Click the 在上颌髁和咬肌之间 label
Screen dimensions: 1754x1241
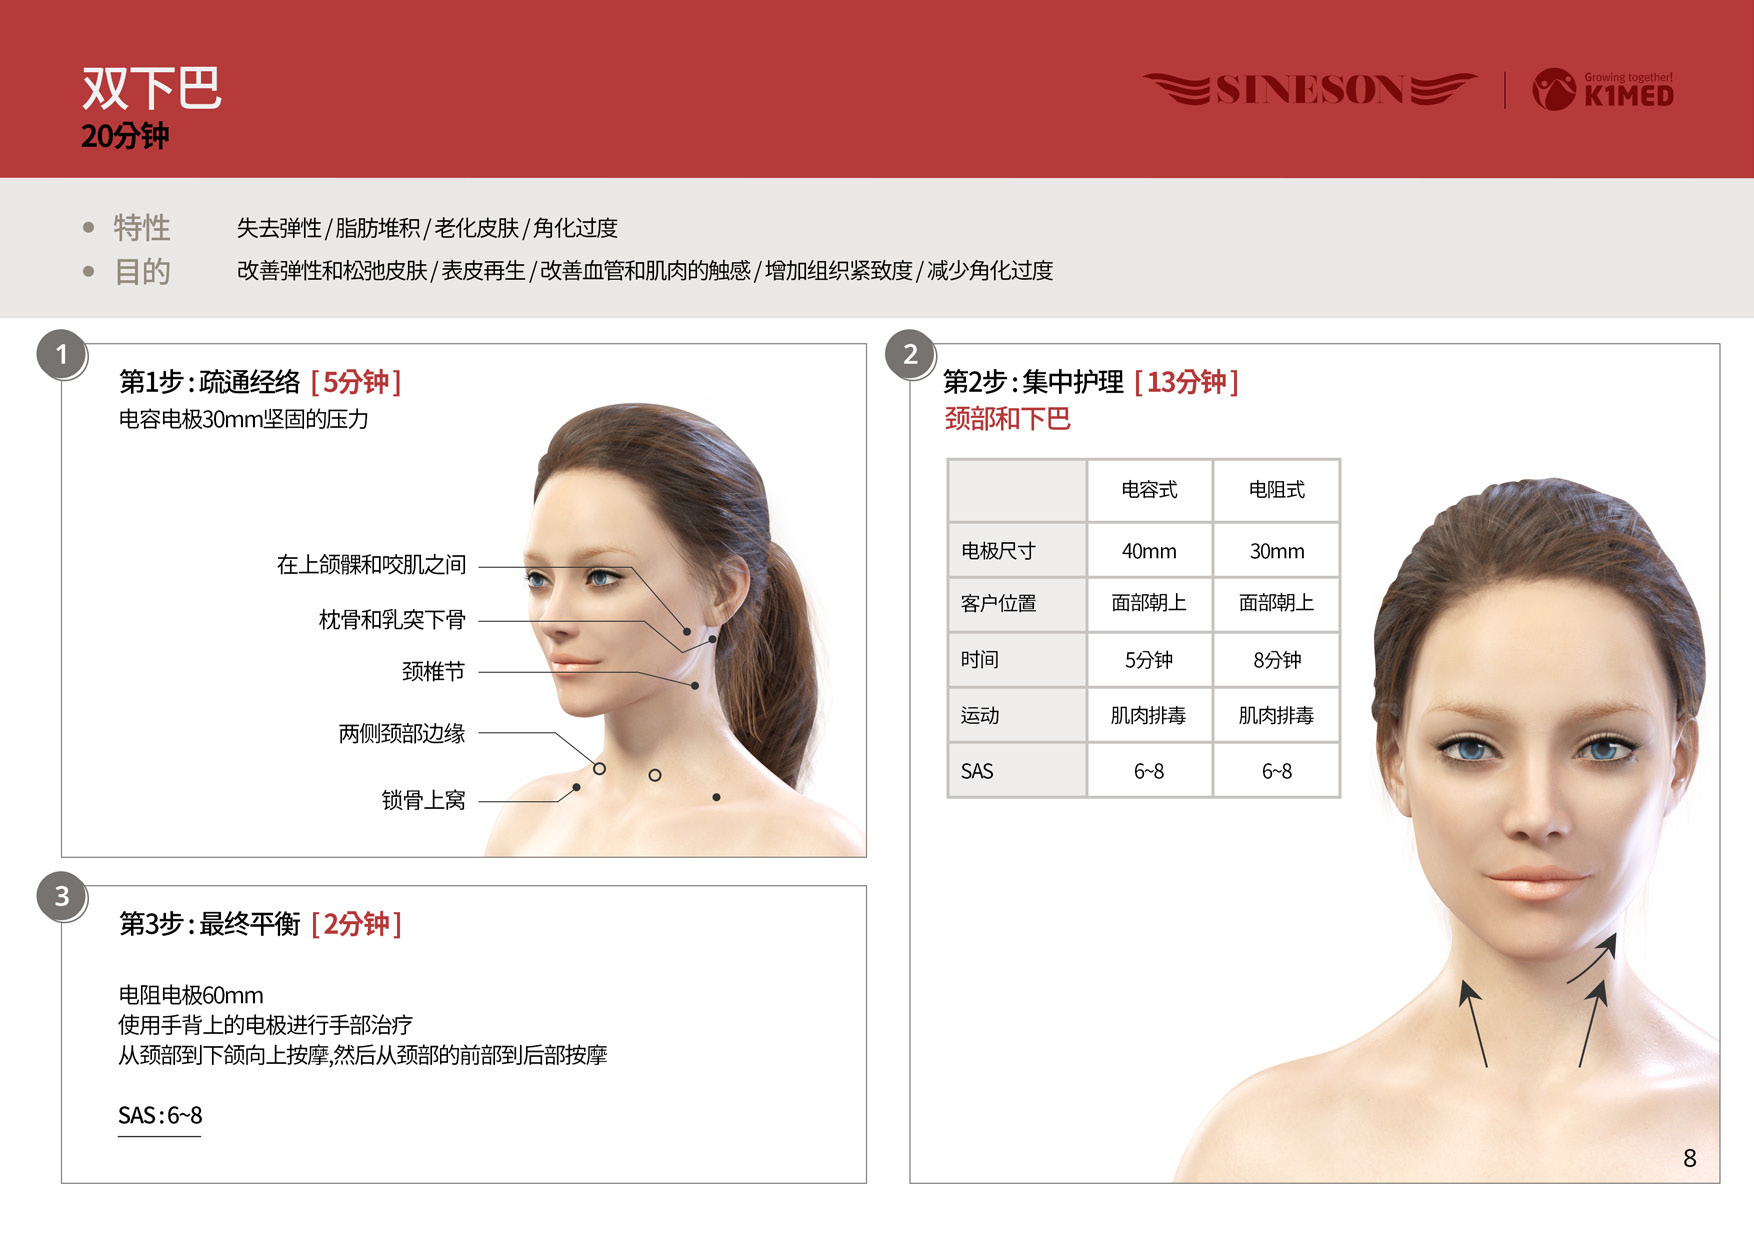371,565
